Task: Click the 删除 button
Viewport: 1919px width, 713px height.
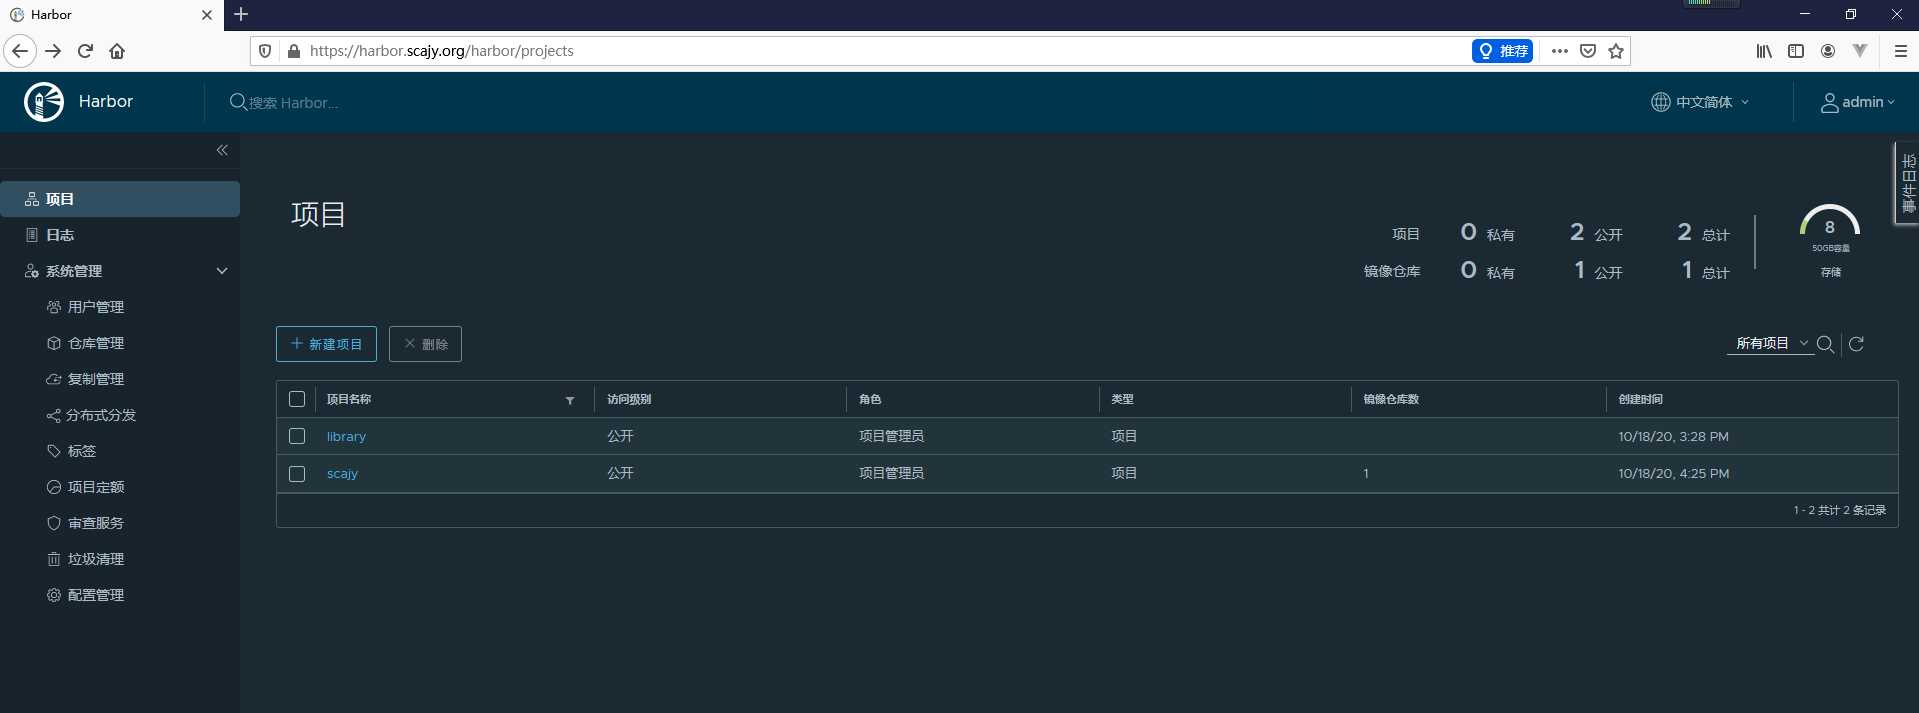Action: (x=425, y=344)
